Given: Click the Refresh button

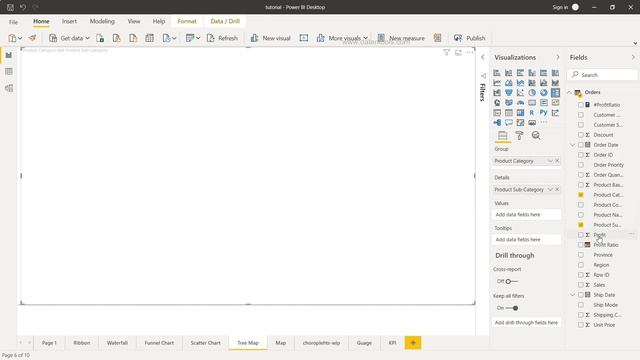Looking at the screenshot, I should tap(222, 38).
